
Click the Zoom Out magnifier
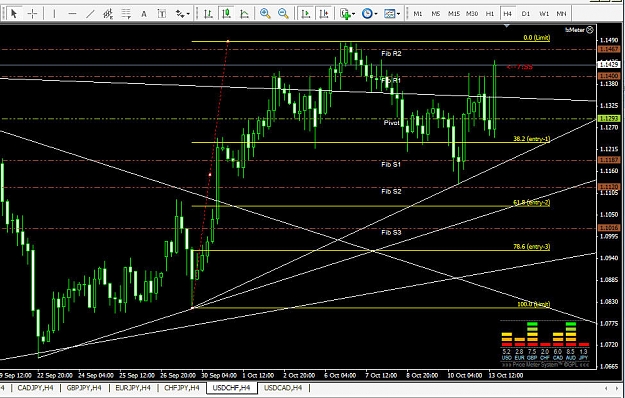(x=283, y=14)
